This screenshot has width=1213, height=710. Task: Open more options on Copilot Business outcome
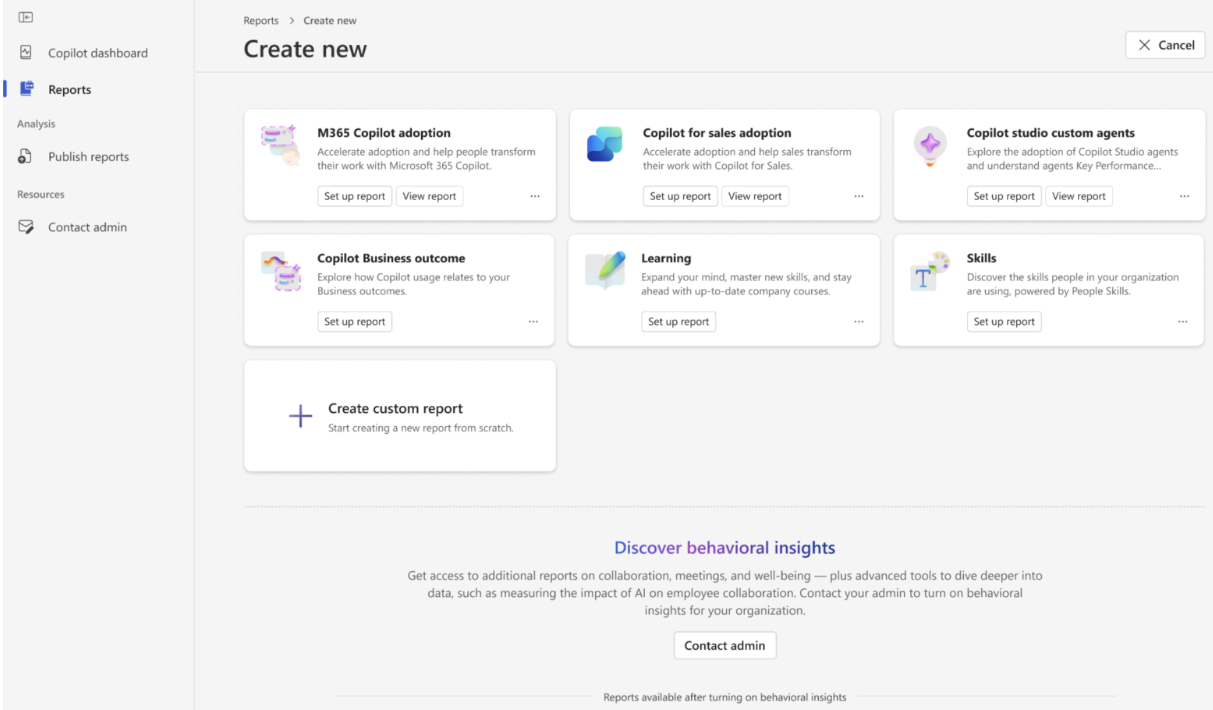pos(533,322)
